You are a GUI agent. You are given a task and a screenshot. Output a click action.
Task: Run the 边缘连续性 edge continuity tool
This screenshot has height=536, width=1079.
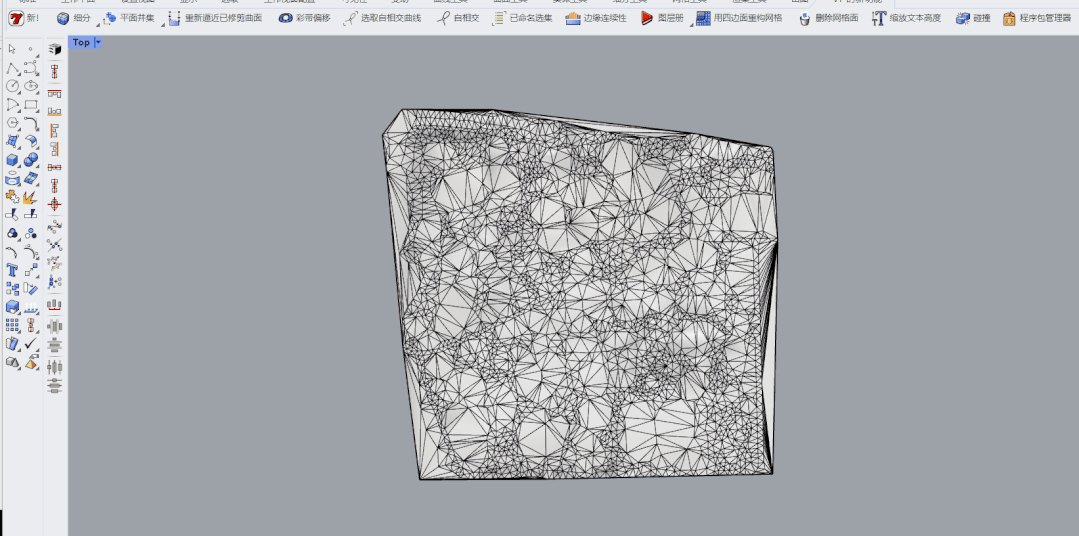(x=595, y=18)
